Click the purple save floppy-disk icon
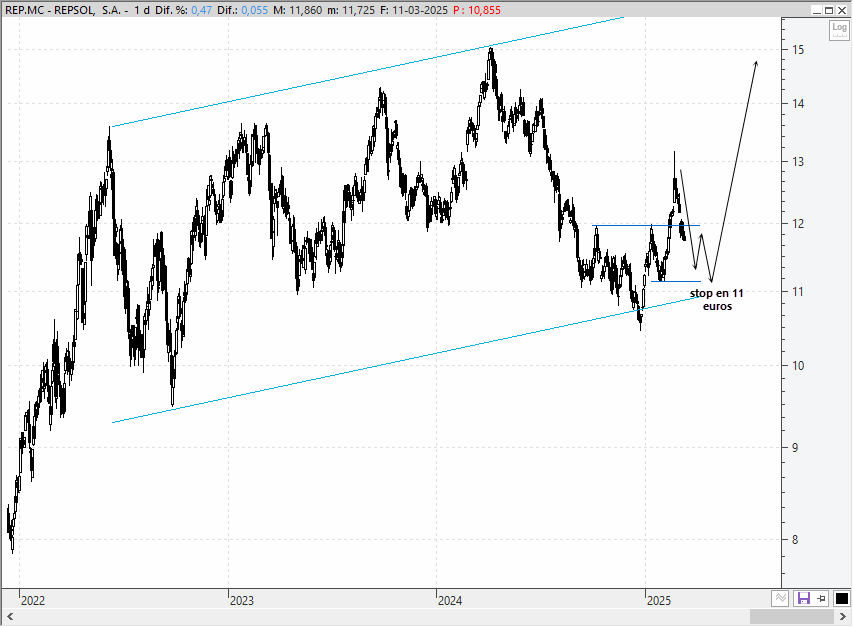 pos(803,599)
